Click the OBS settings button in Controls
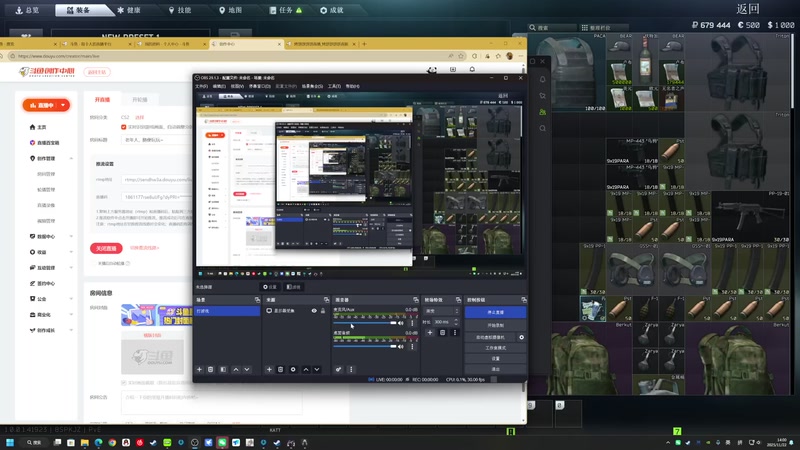 point(495,359)
